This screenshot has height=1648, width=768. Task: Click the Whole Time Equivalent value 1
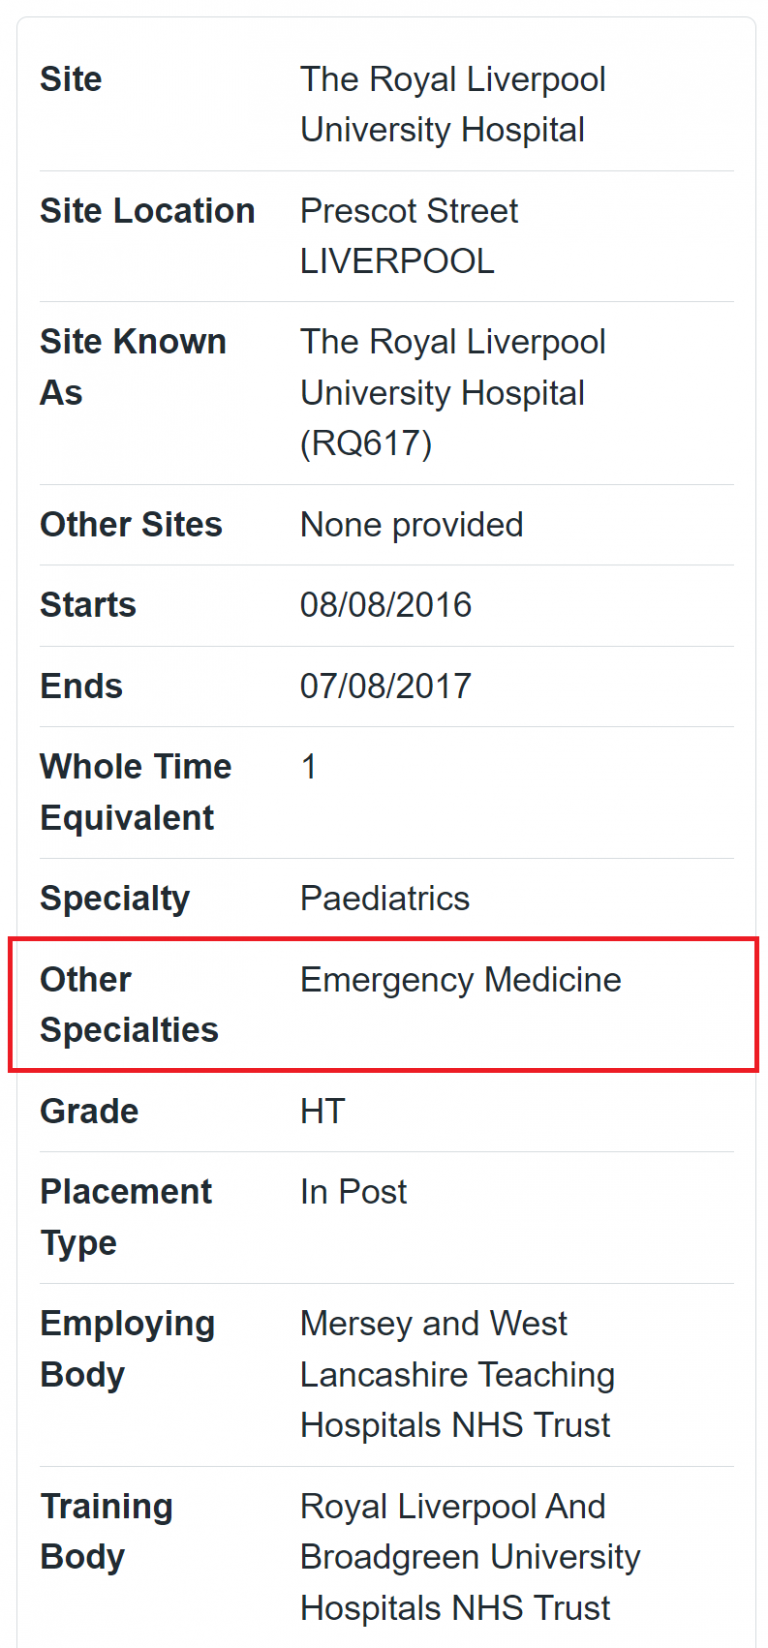[x=309, y=767]
